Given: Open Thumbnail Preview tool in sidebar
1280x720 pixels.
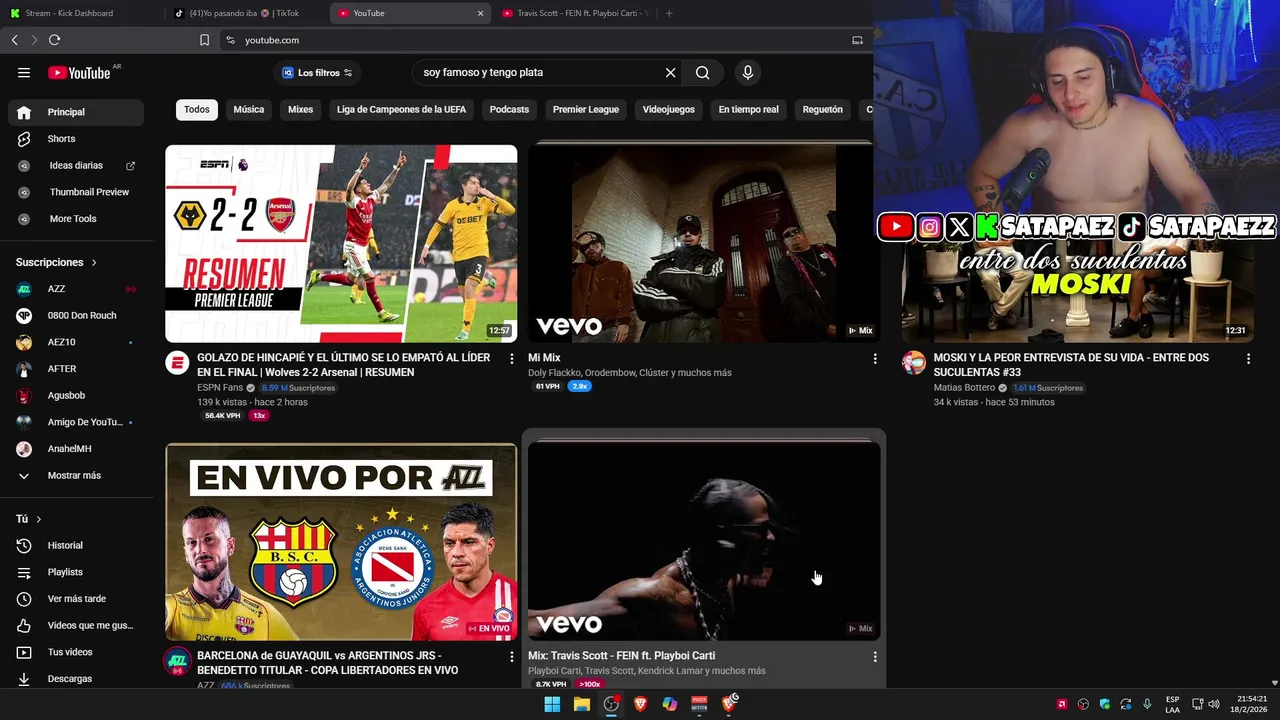Looking at the screenshot, I should (x=76, y=192).
